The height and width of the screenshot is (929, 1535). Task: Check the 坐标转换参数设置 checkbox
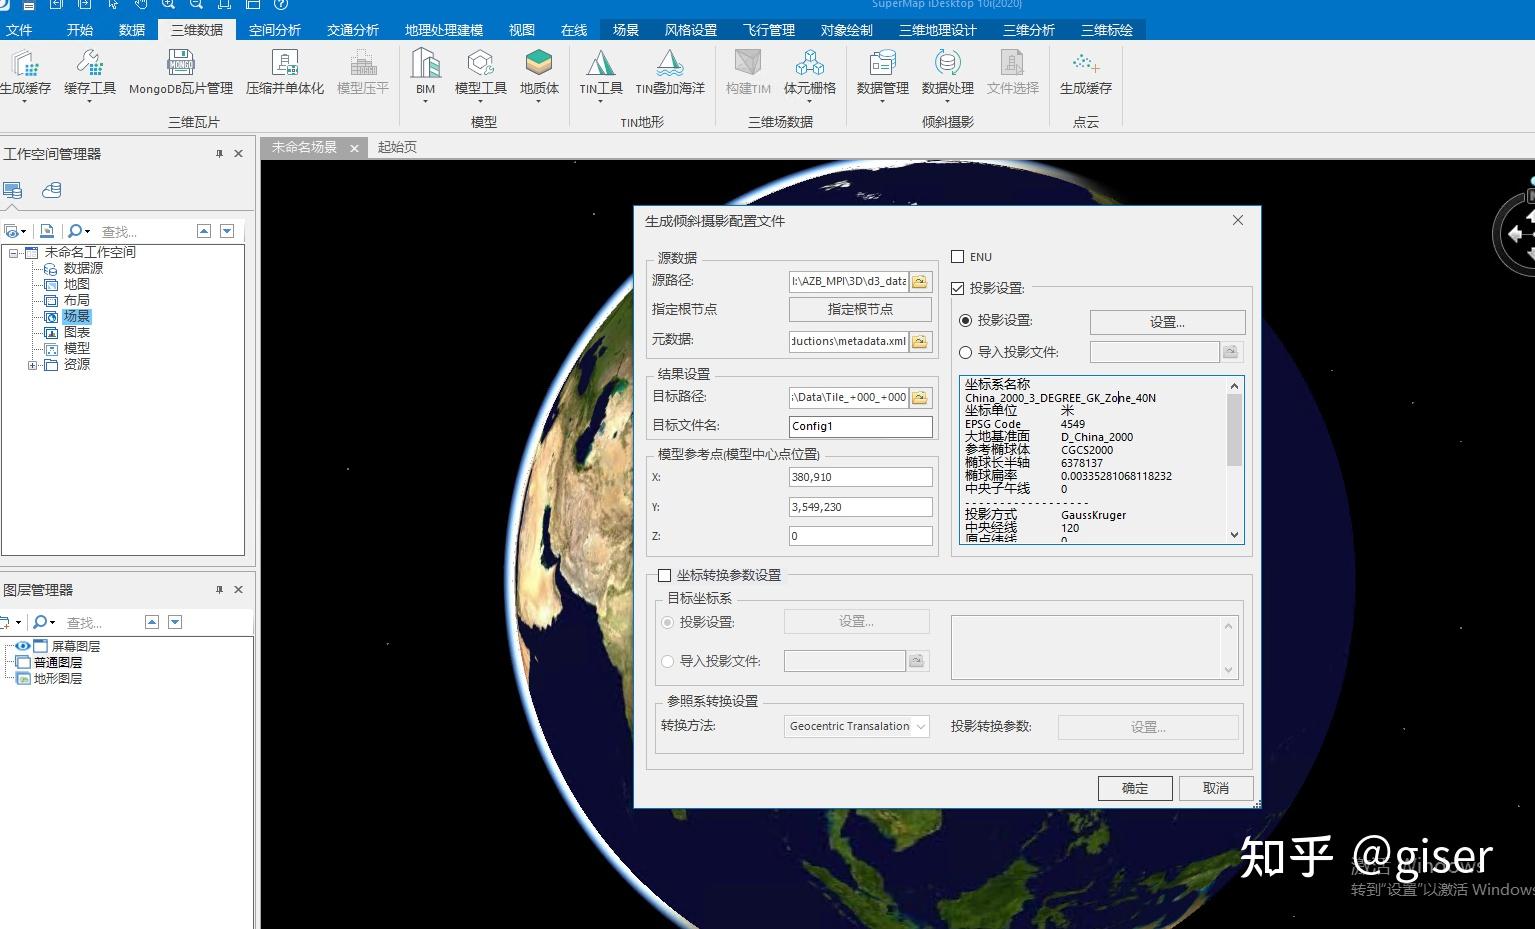pyautogui.click(x=665, y=575)
